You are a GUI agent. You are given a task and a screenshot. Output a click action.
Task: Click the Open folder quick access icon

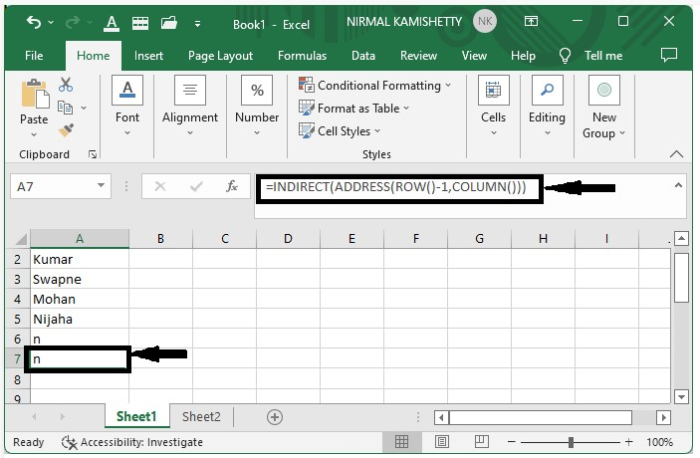pos(169,23)
